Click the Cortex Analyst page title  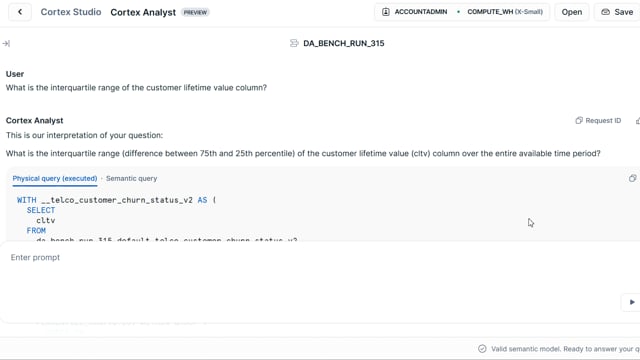tap(143, 12)
